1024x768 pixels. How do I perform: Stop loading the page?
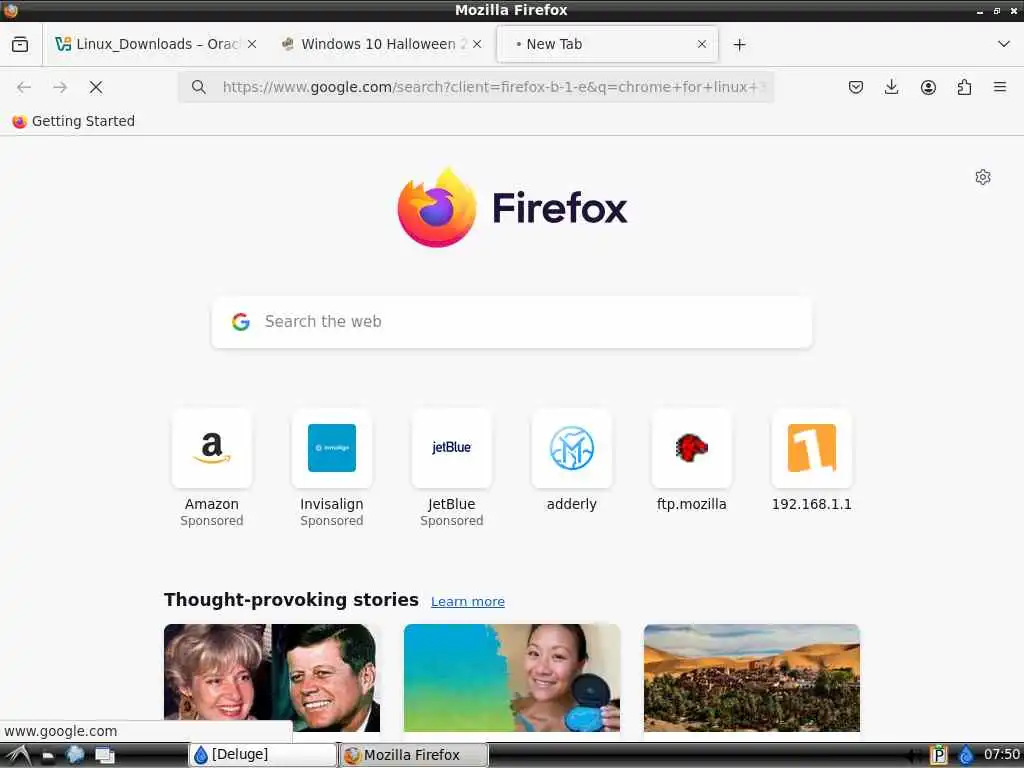[96, 87]
